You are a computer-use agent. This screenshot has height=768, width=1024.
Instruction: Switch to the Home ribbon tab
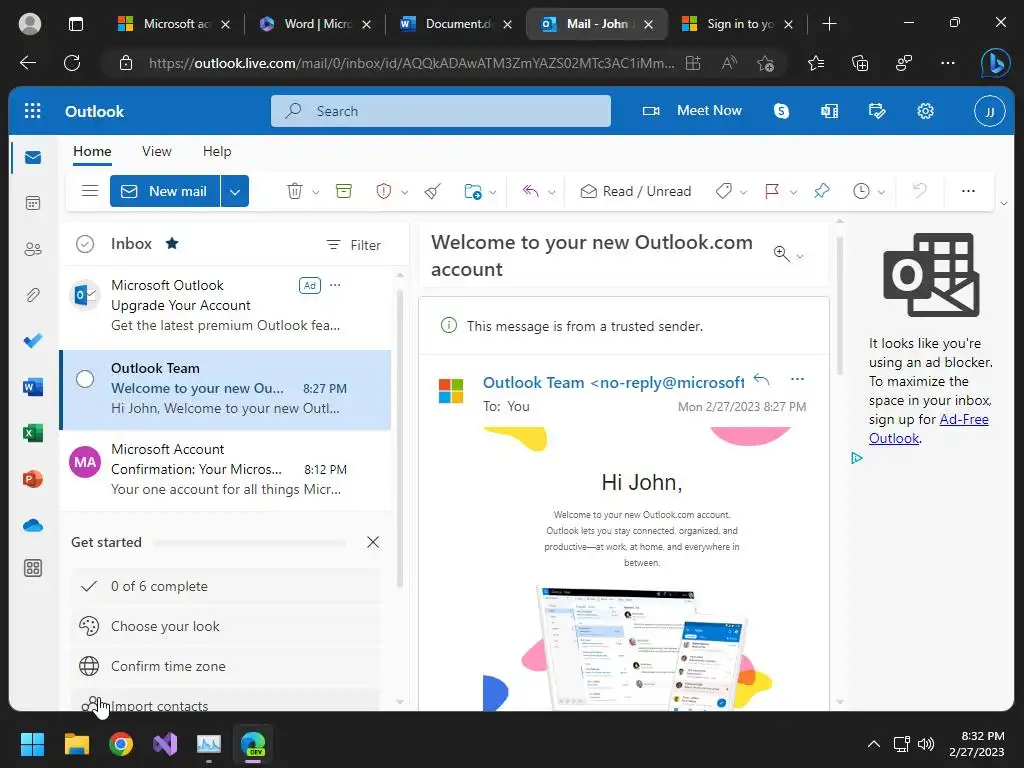[x=92, y=152]
